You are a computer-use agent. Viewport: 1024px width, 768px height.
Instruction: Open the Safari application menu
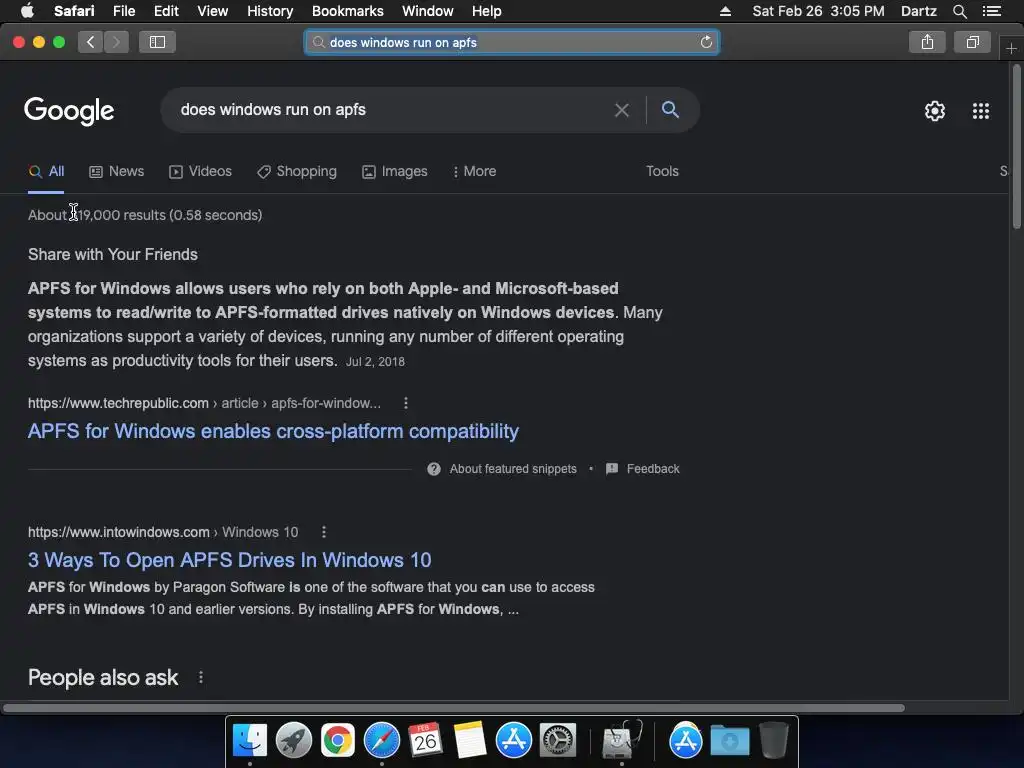(x=74, y=11)
